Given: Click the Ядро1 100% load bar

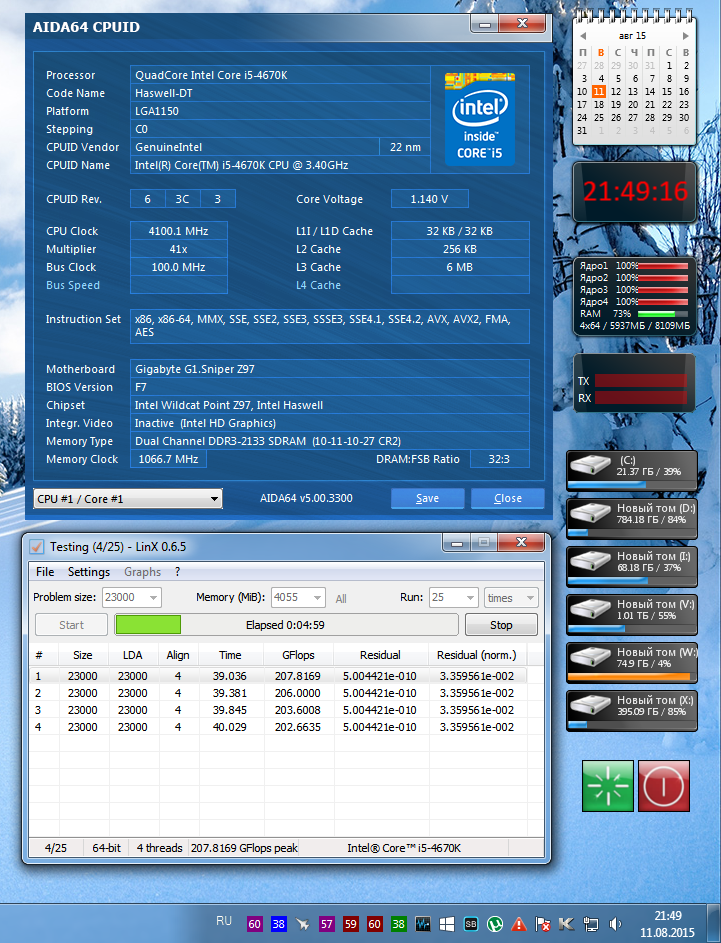Looking at the screenshot, I should 663,266.
